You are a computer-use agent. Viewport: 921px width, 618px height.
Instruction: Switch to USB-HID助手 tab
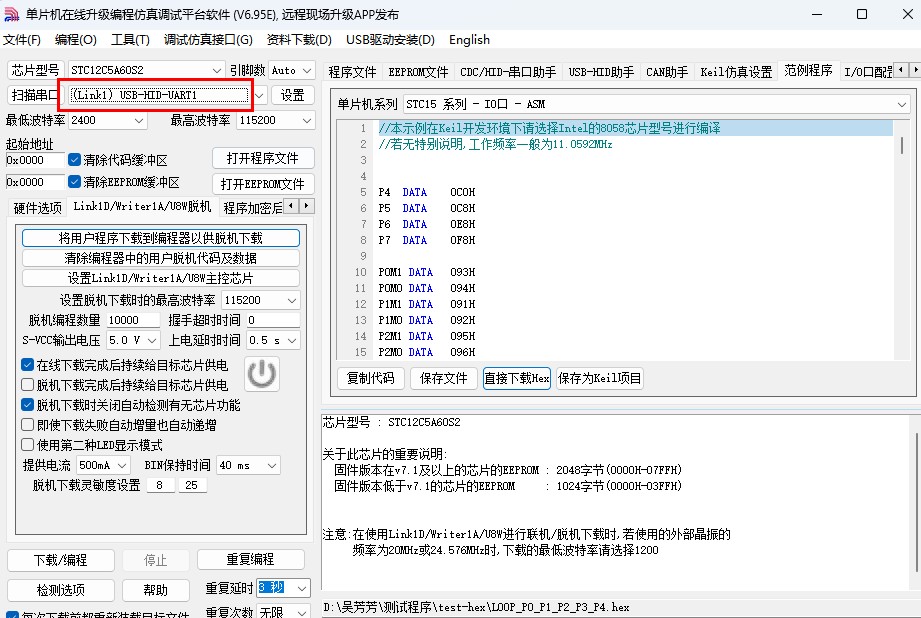click(x=601, y=72)
